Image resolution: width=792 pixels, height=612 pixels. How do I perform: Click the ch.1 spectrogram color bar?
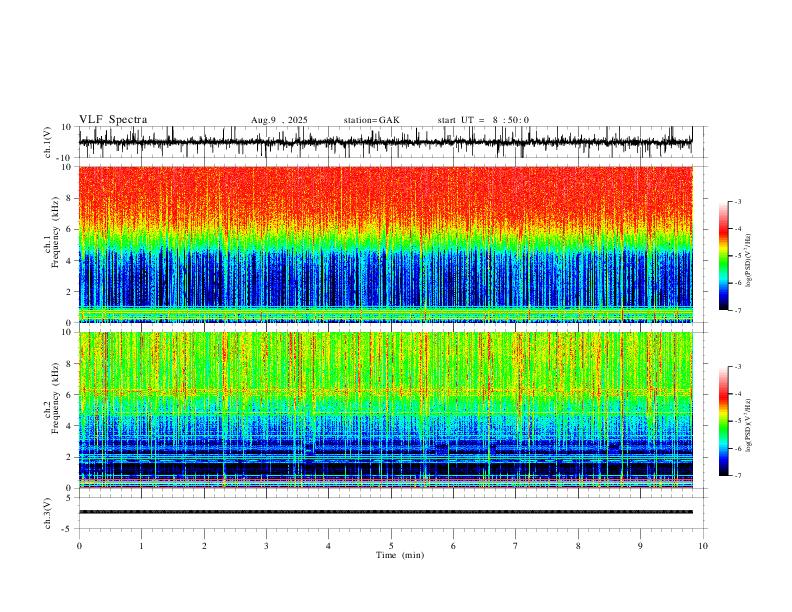[723, 256]
